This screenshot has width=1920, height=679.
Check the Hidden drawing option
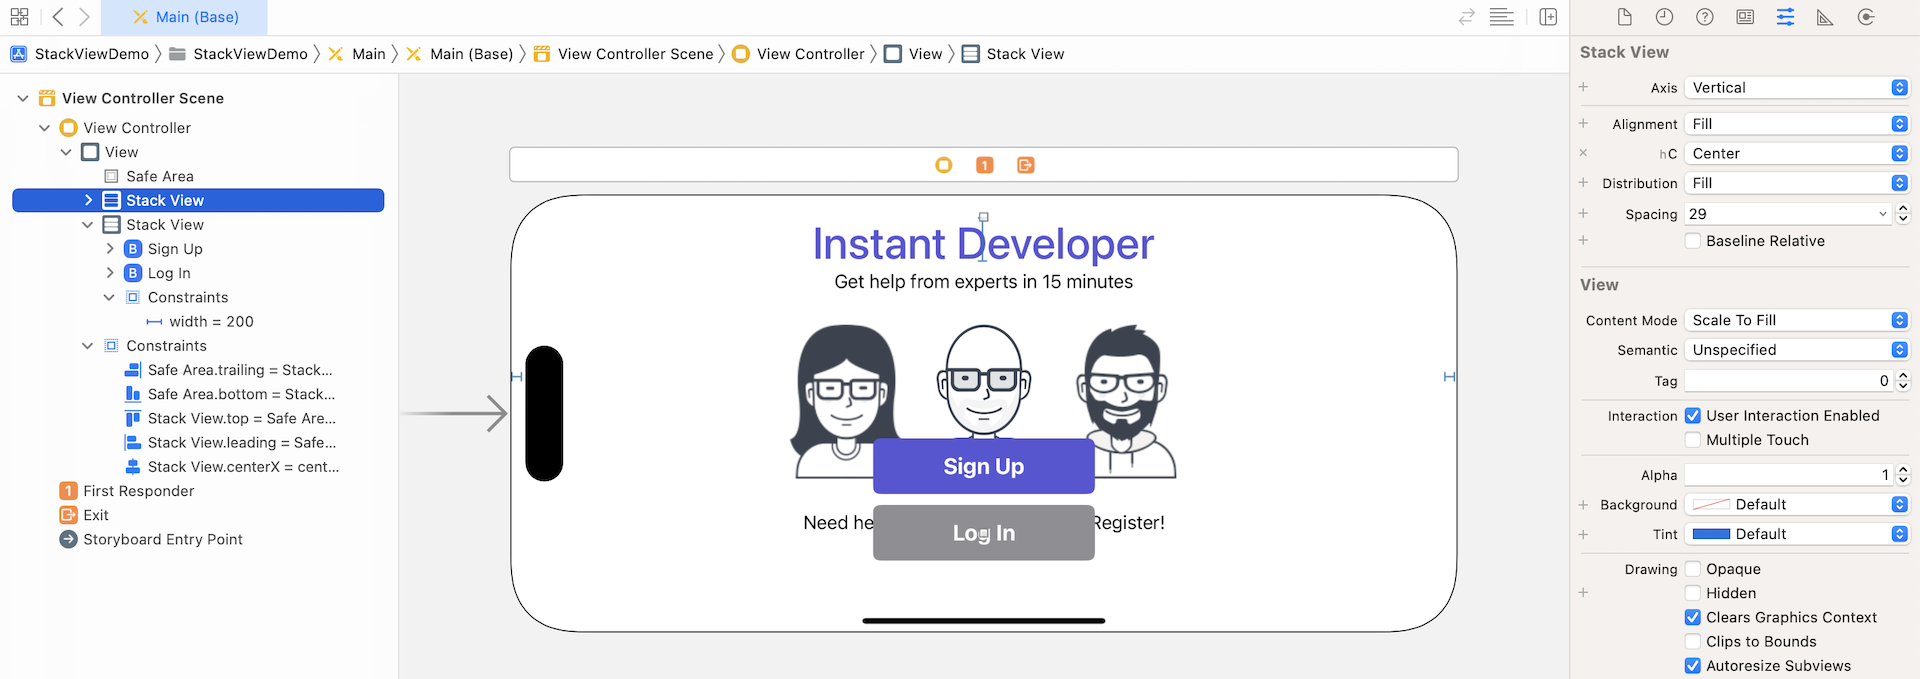(1693, 593)
